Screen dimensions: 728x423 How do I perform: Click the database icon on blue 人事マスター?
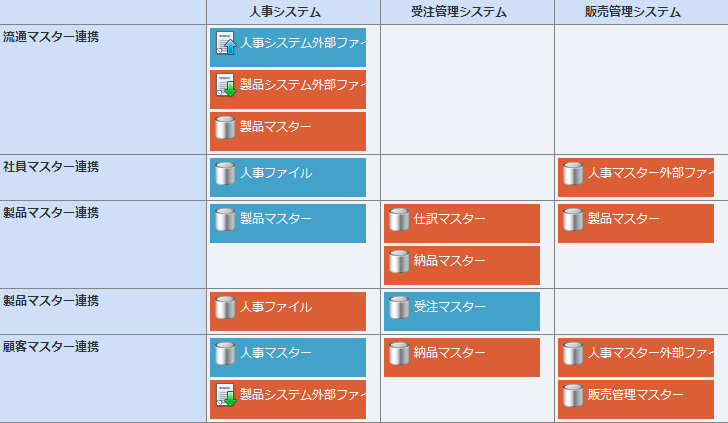click(225, 353)
